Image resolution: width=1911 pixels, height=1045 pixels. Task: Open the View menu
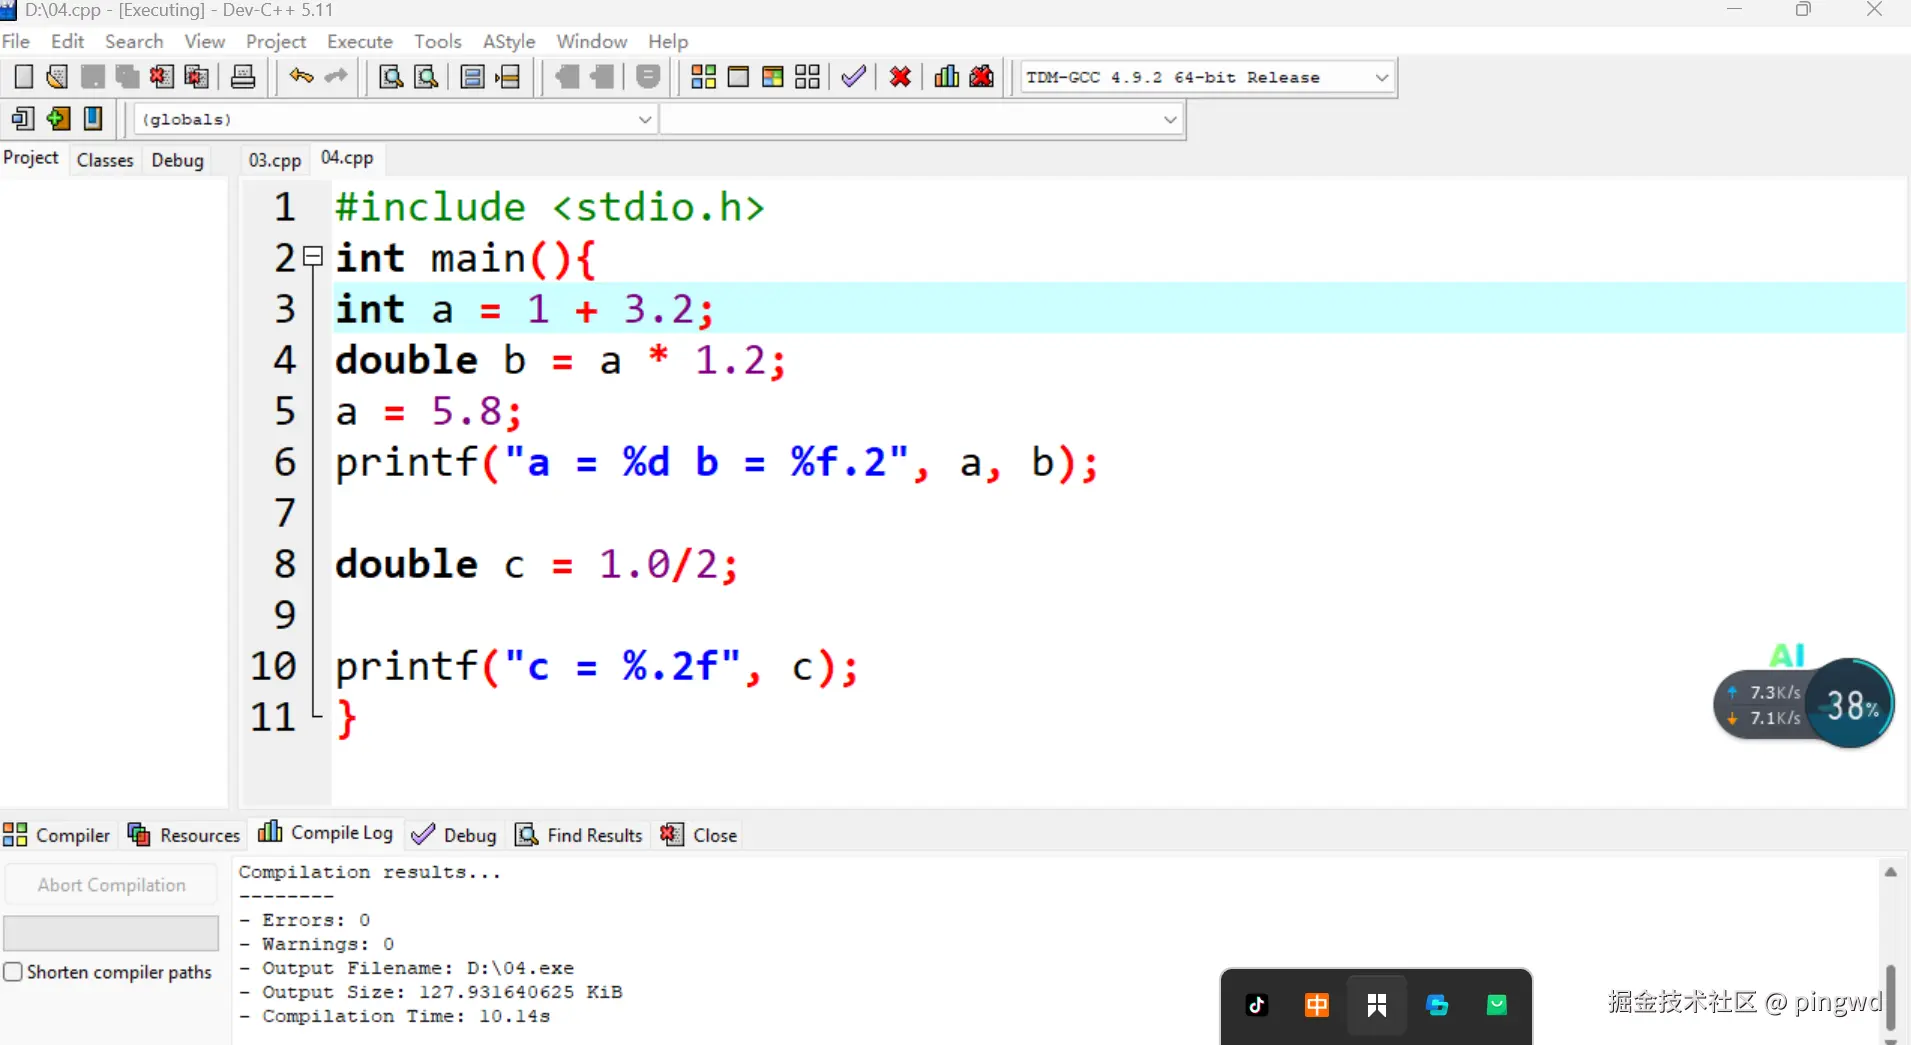(x=205, y=41)
